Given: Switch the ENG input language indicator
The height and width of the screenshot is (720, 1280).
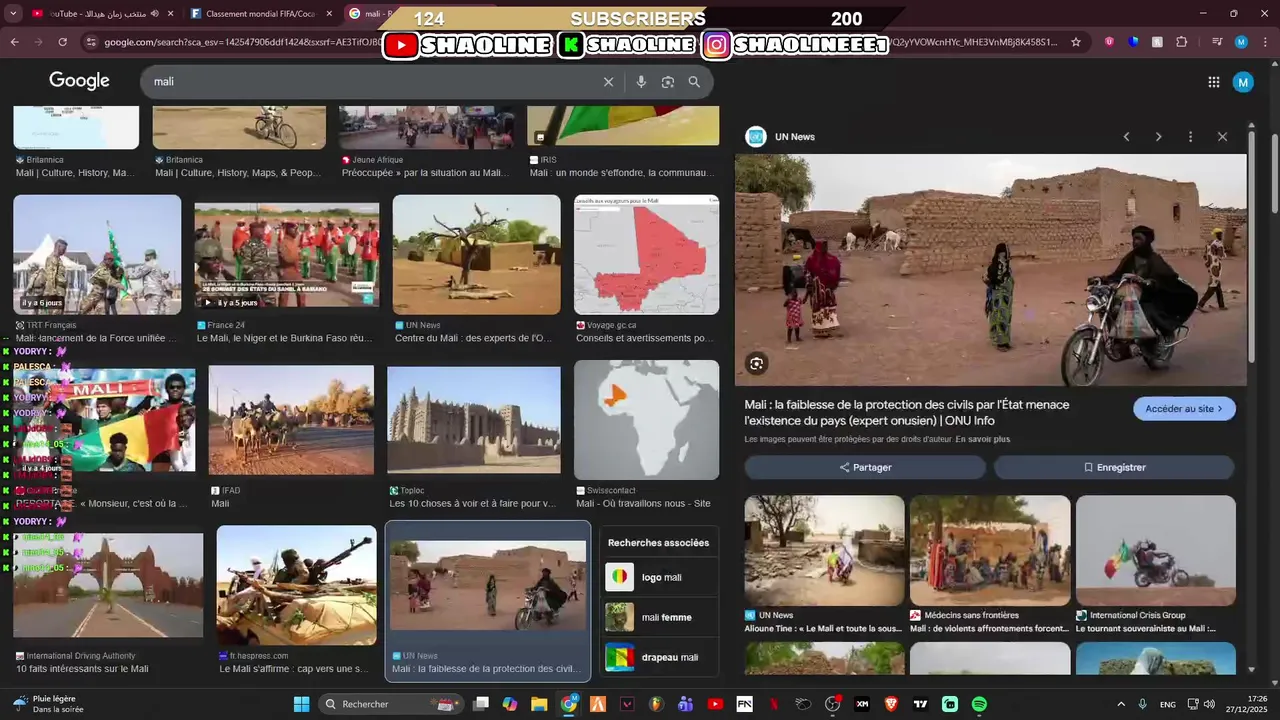Looking at the screenshot, I should click(1168, 704).
